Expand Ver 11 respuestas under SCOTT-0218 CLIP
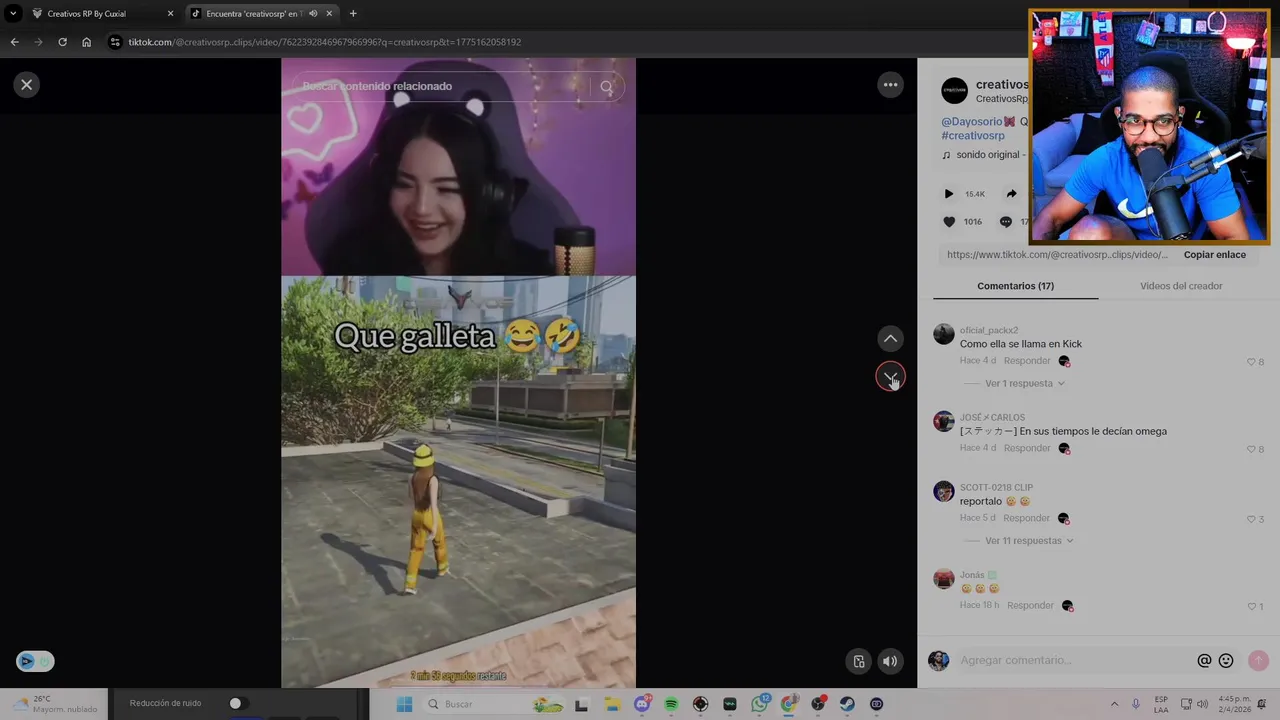 tap(1029, 541)
